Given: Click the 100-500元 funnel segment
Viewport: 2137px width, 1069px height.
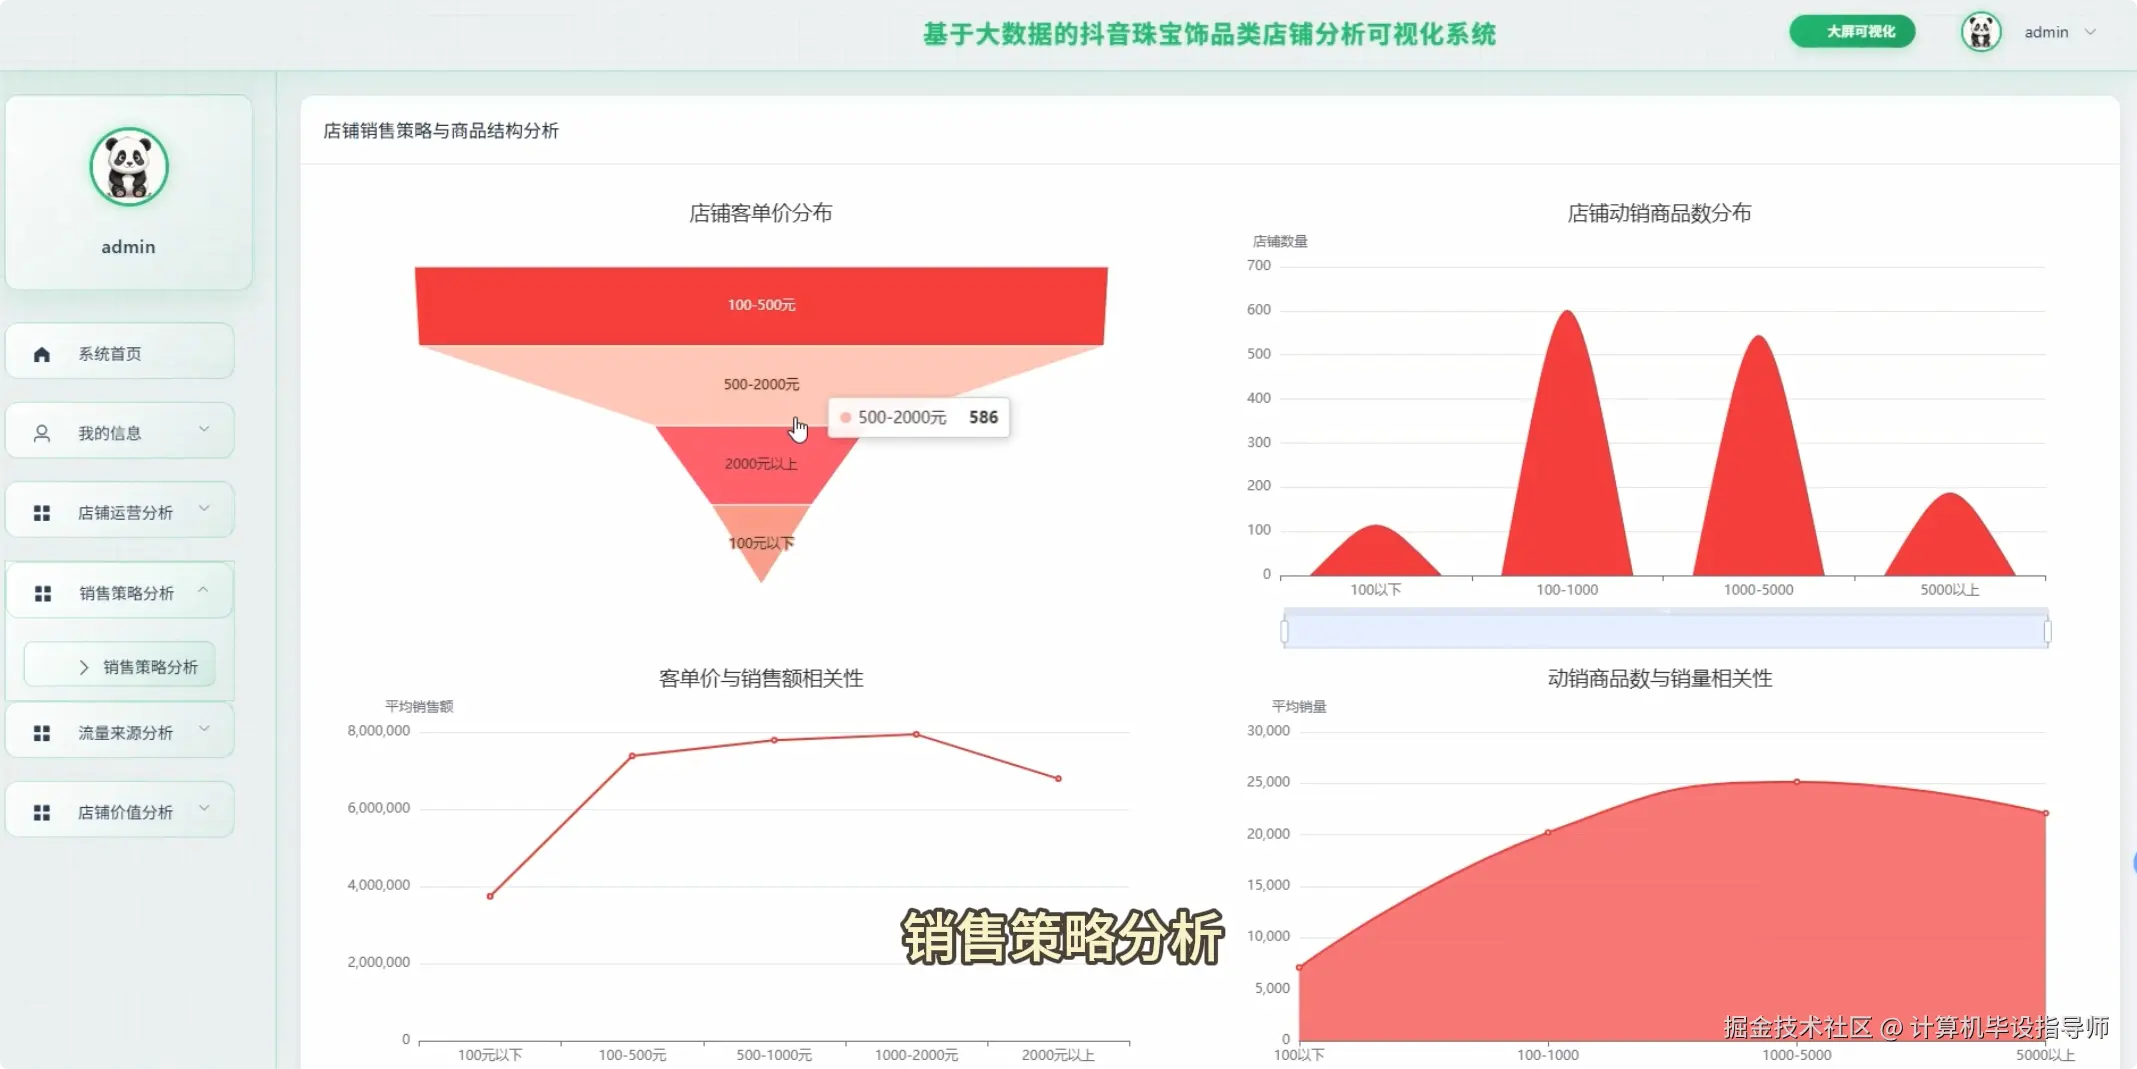Looking at the screenshot, I should 761,305.
